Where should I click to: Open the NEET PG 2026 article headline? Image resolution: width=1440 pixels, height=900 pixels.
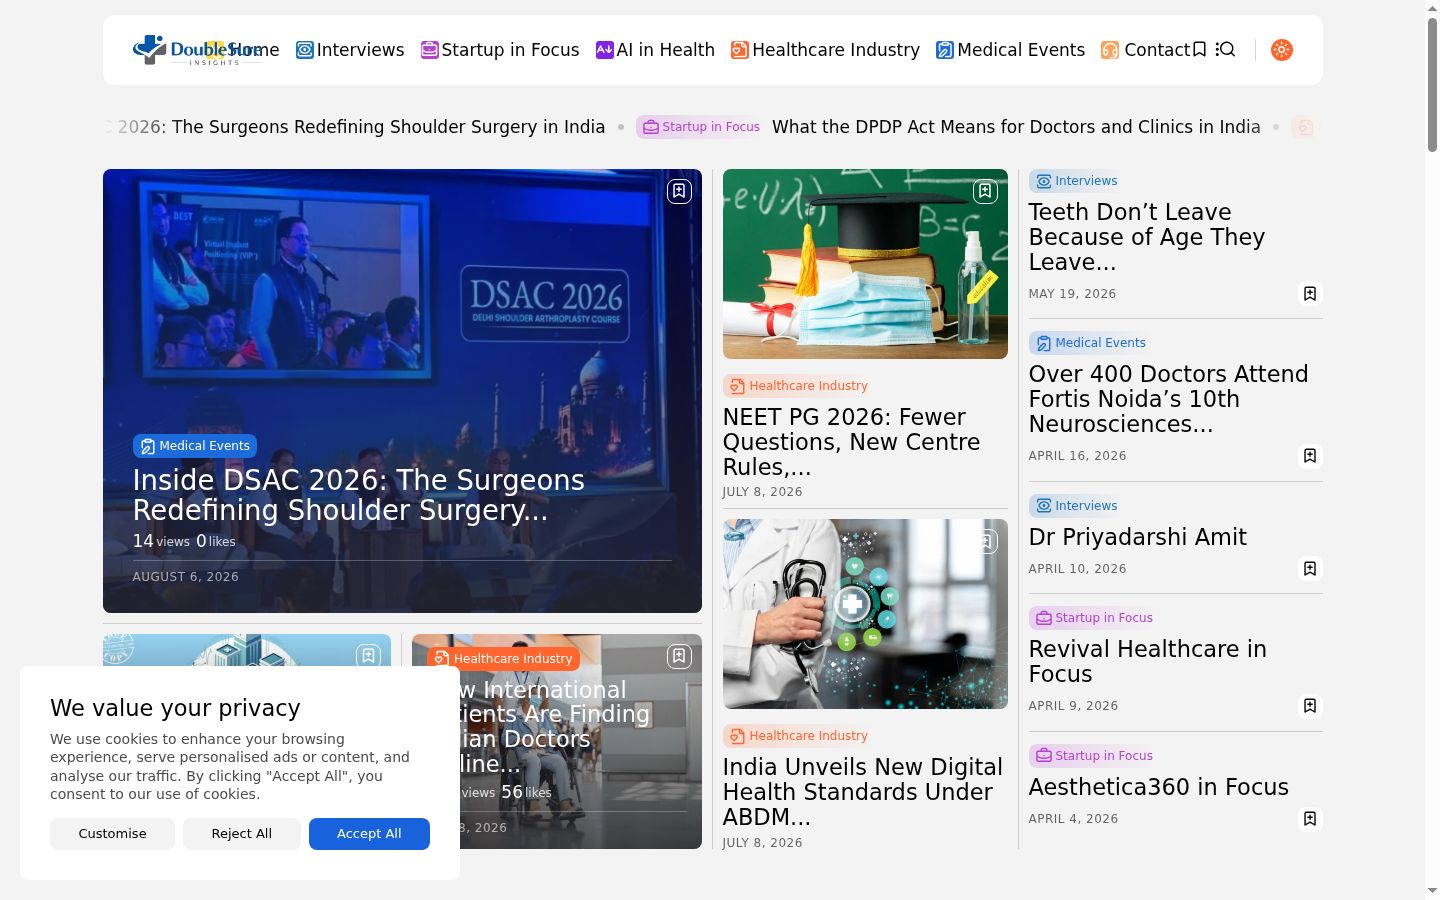tap(851, 442)
